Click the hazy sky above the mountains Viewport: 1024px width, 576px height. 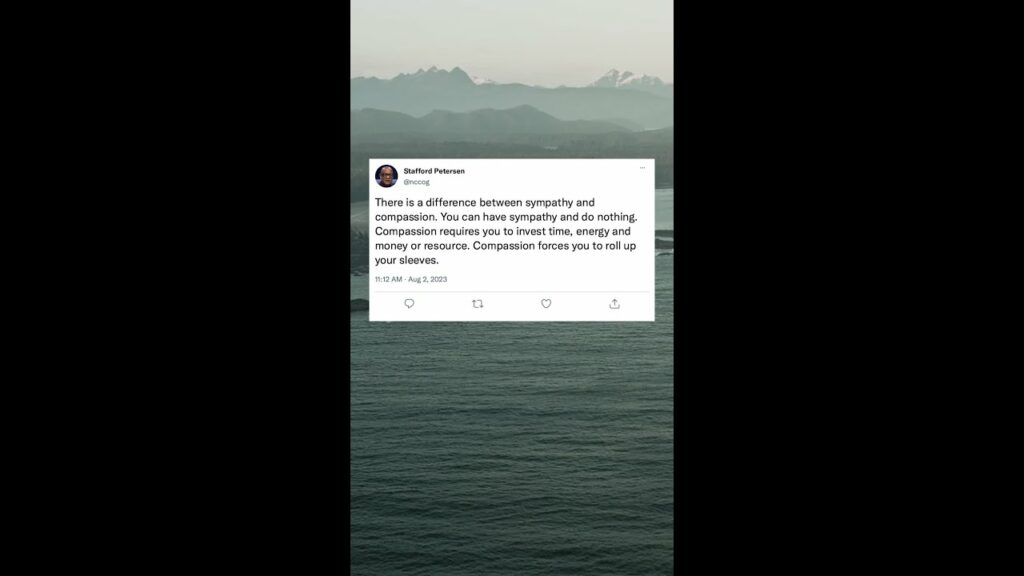512,33
